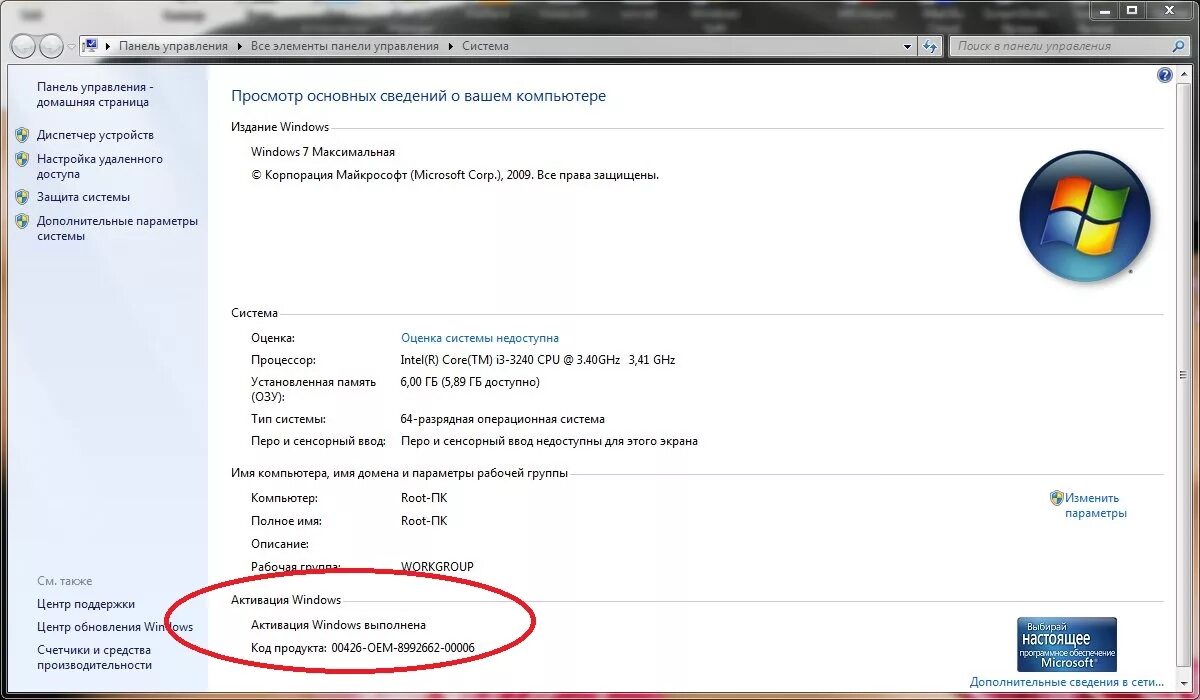Click 'WORKGROUP' workgroup value
This screenshot has width=1200, height=700.
(x=437, y=566)
